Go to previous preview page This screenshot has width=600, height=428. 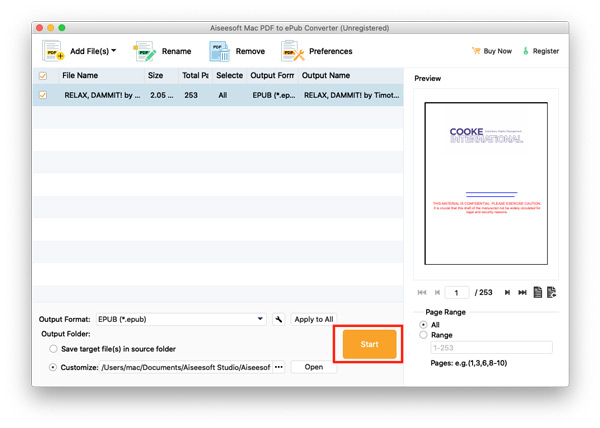[437, 293]
